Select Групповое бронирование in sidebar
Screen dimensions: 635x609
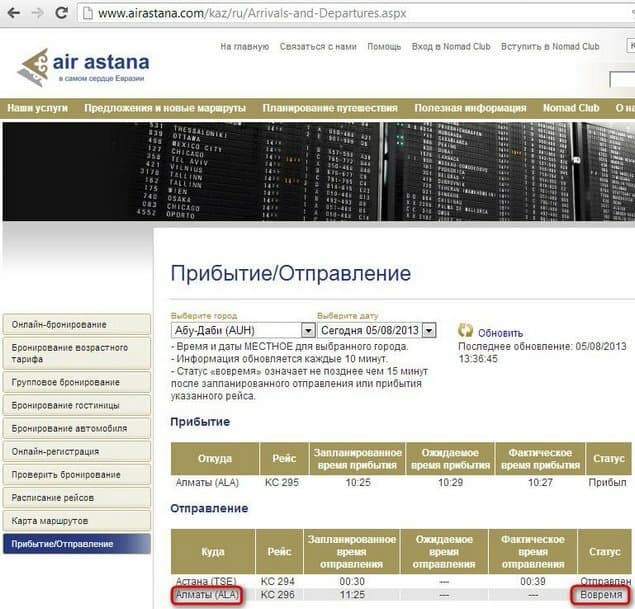coord(77,382)
